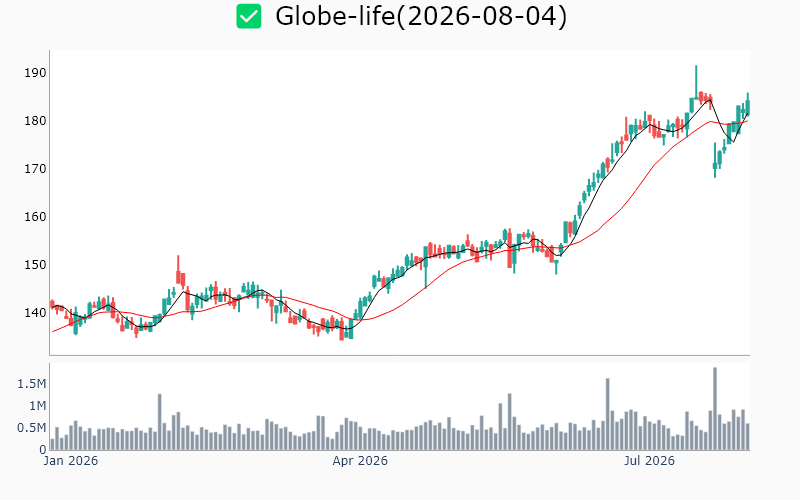Click the 140 price axis label
The image size is (800, 500).
point(35,313)
